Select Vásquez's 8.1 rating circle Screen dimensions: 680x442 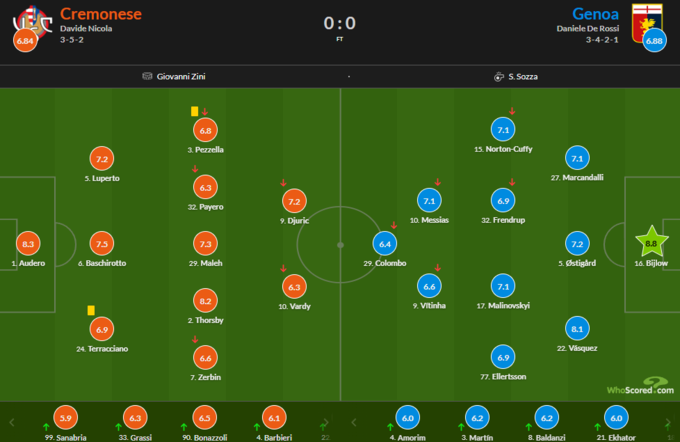pyautogui.click(x=576, y=328)
